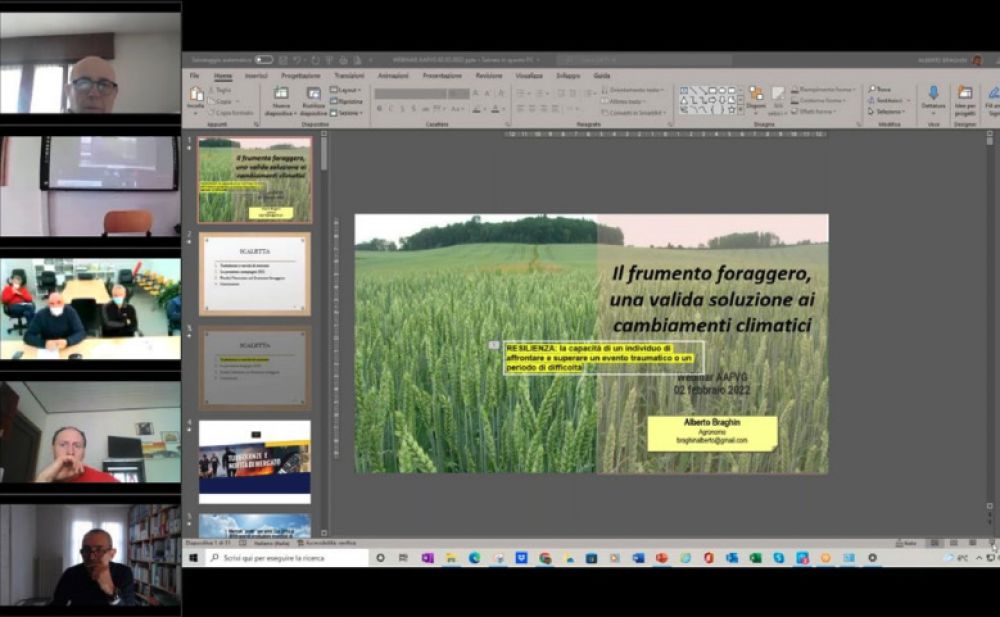Select the SCALETTA slide 2 thumbnail

click(254, 273)
